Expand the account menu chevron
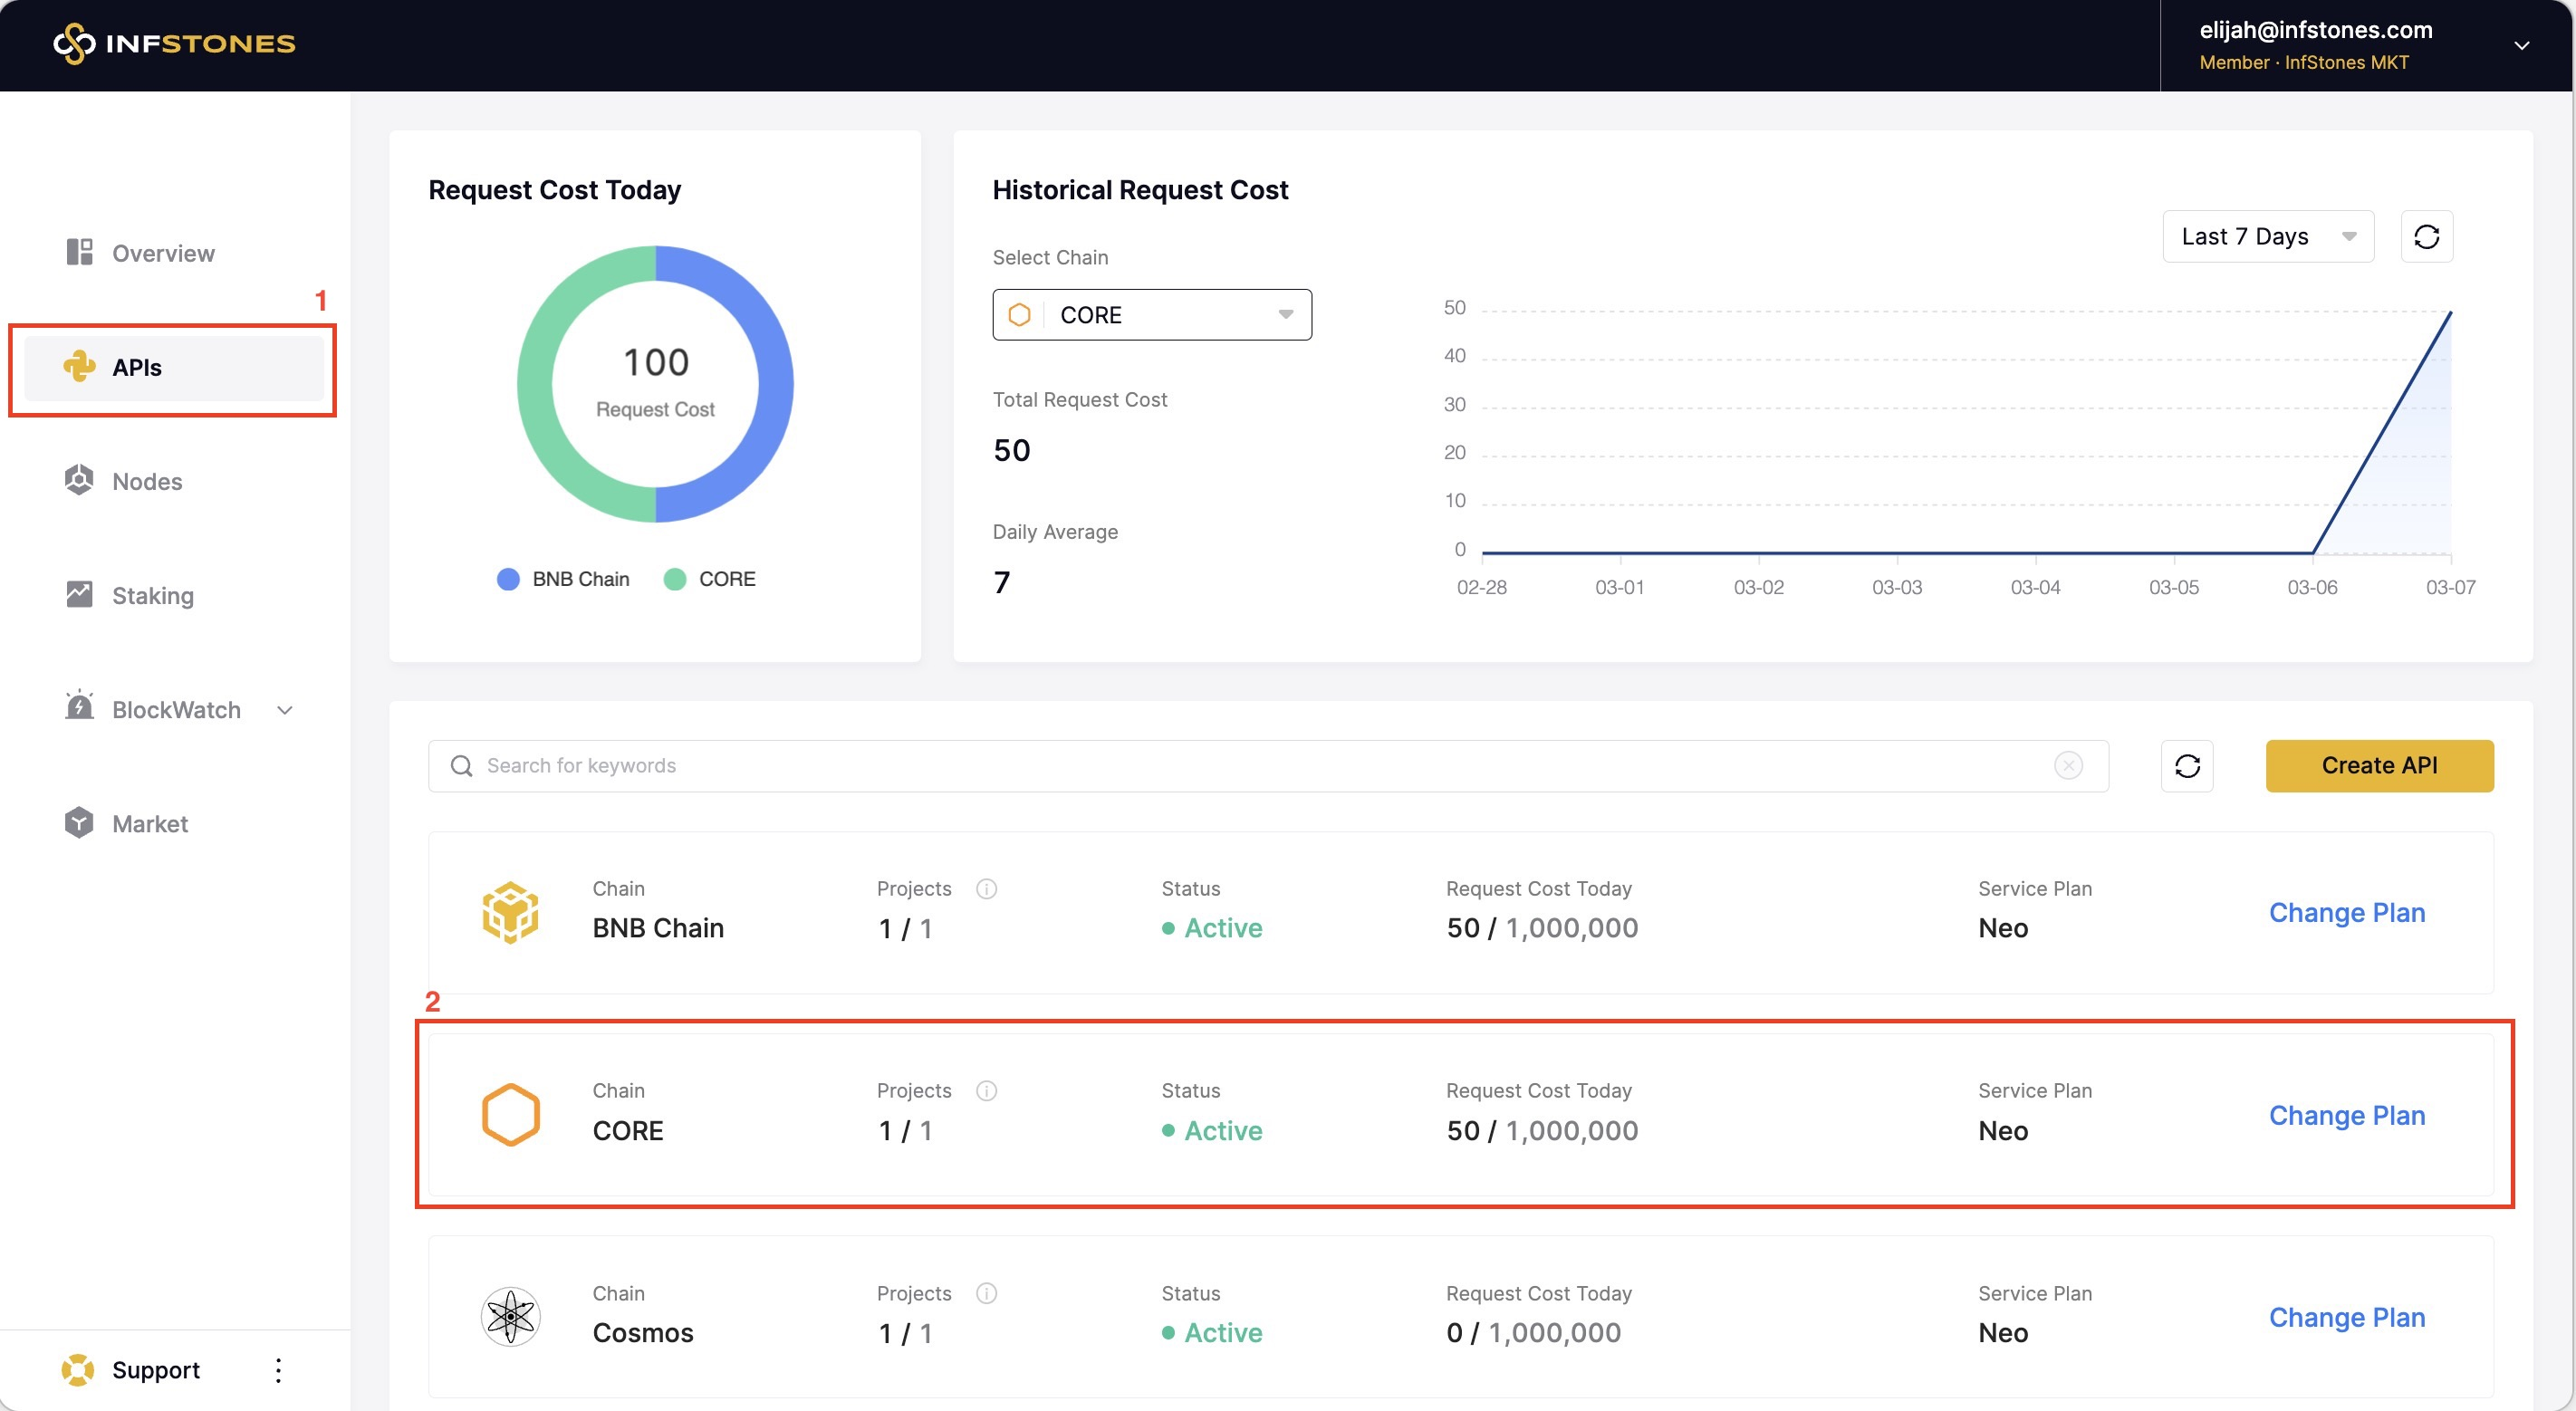 tap(2521, 45)
